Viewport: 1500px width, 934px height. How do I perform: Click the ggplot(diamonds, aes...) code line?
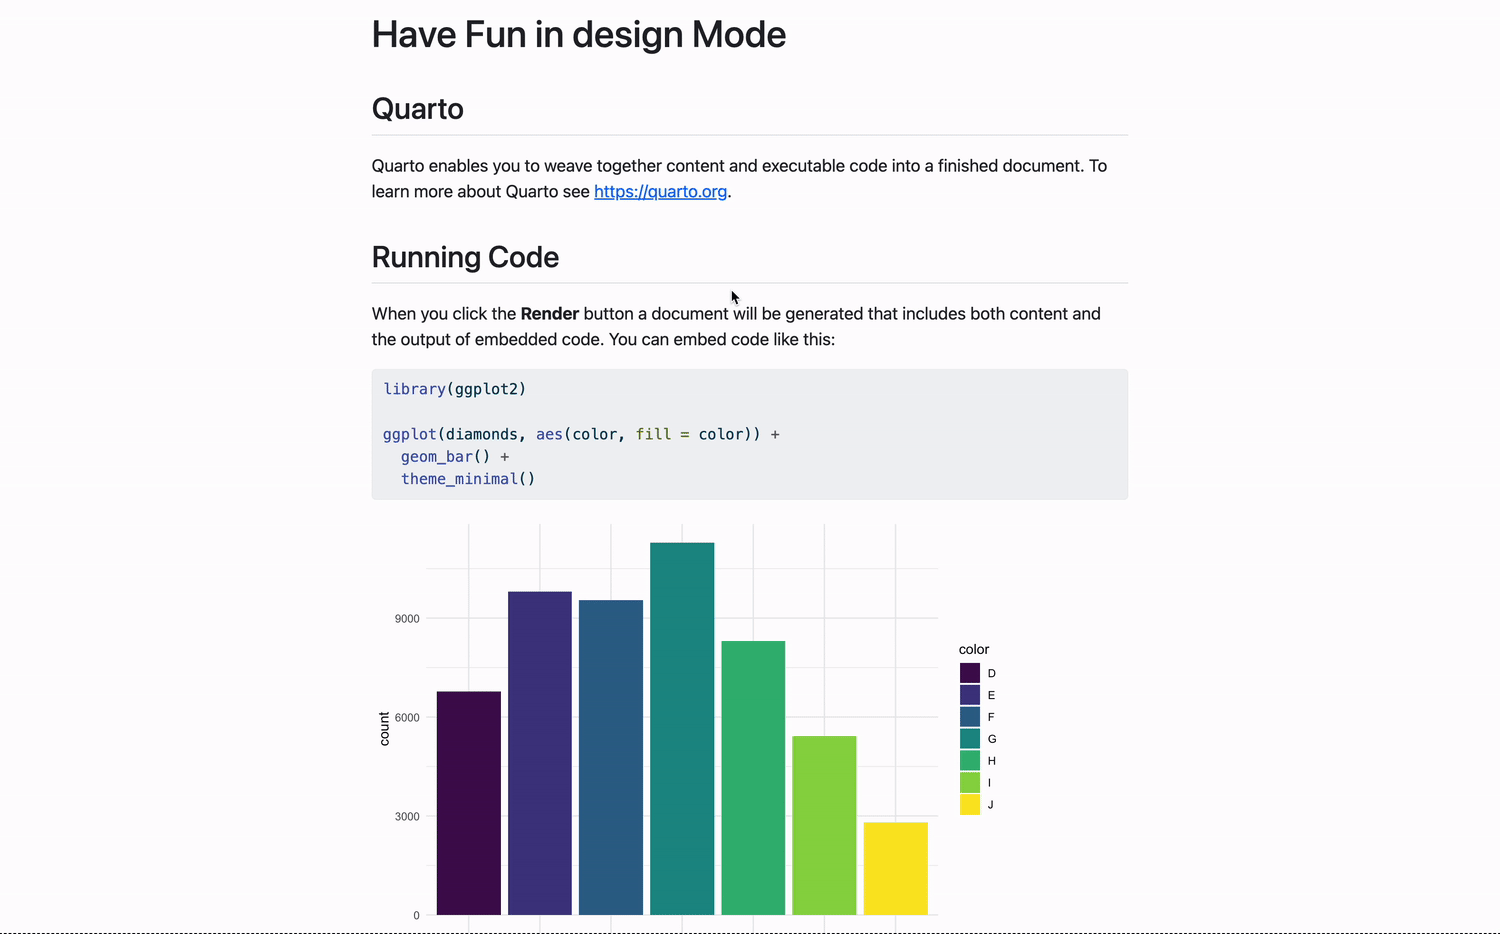pos(581,434)
